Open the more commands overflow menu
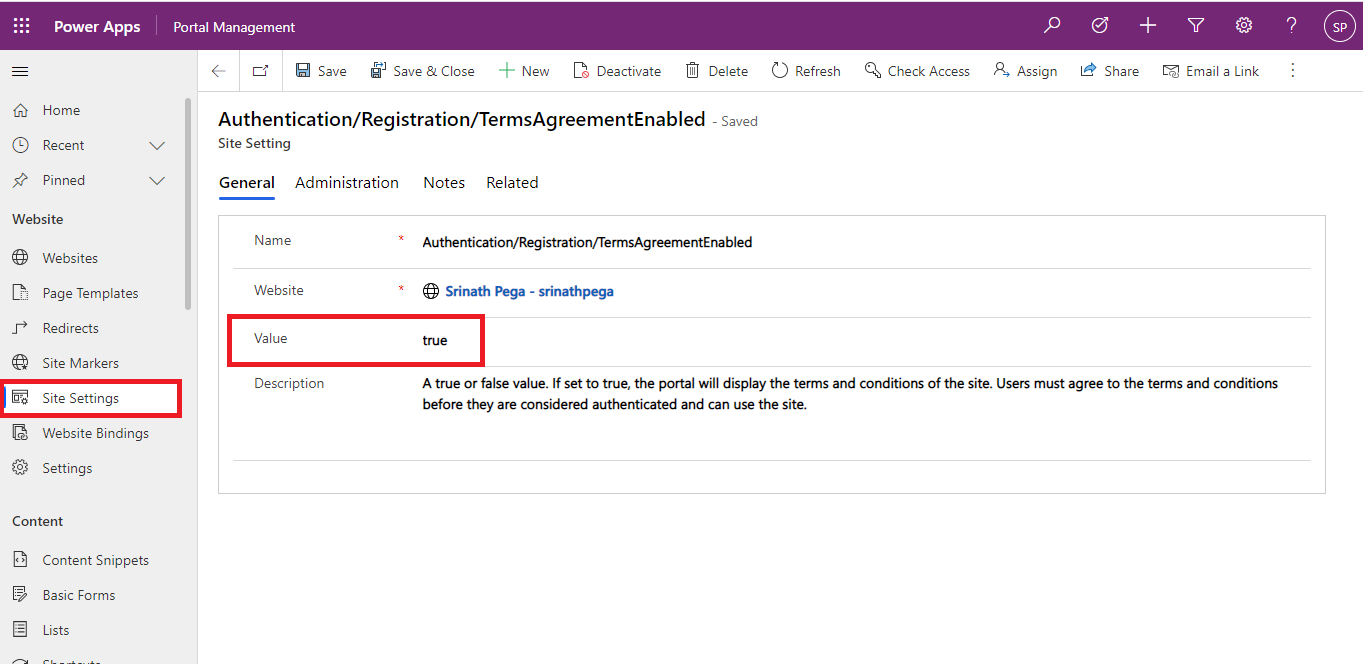 click(1292, 71)
